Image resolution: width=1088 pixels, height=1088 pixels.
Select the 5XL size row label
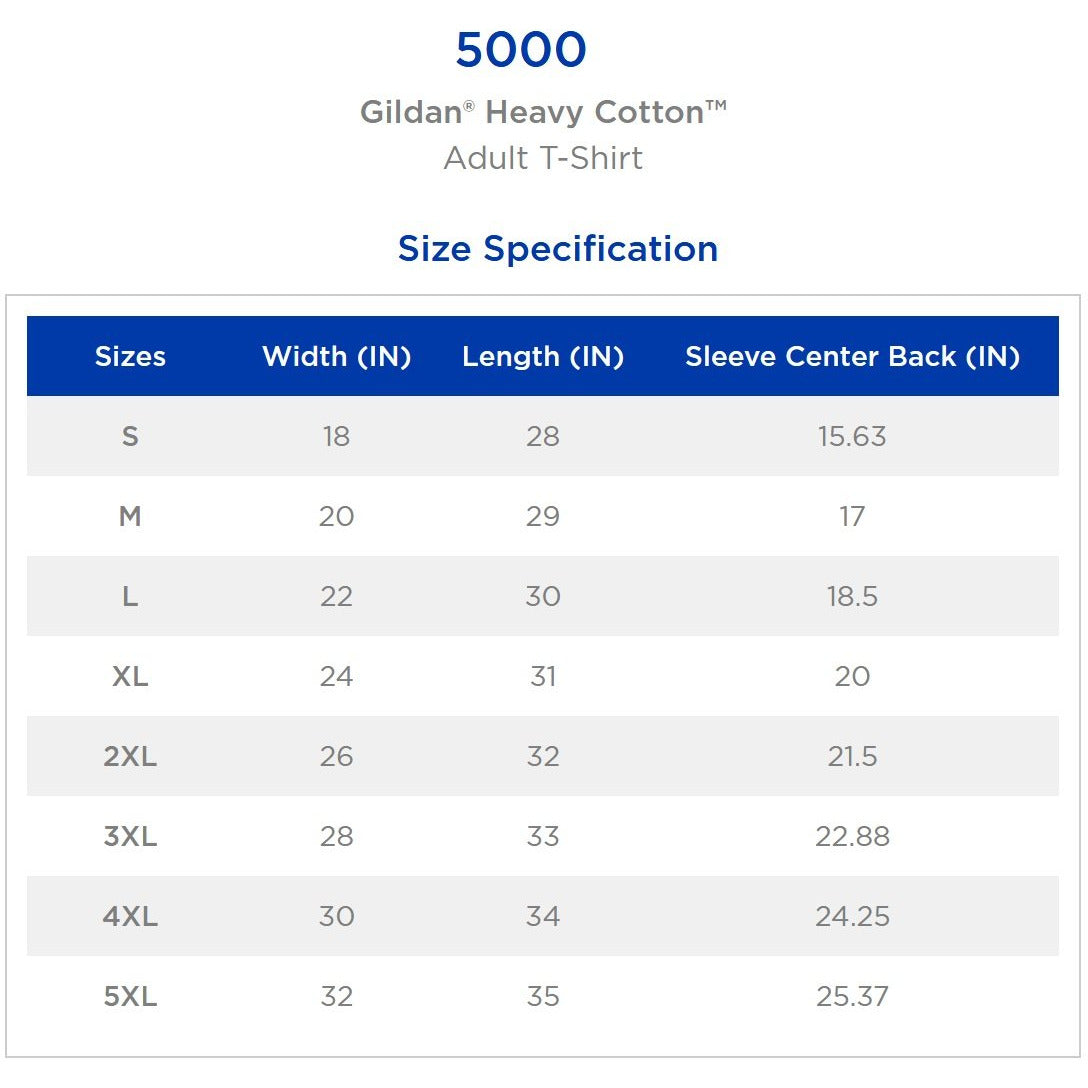point(130,997)
